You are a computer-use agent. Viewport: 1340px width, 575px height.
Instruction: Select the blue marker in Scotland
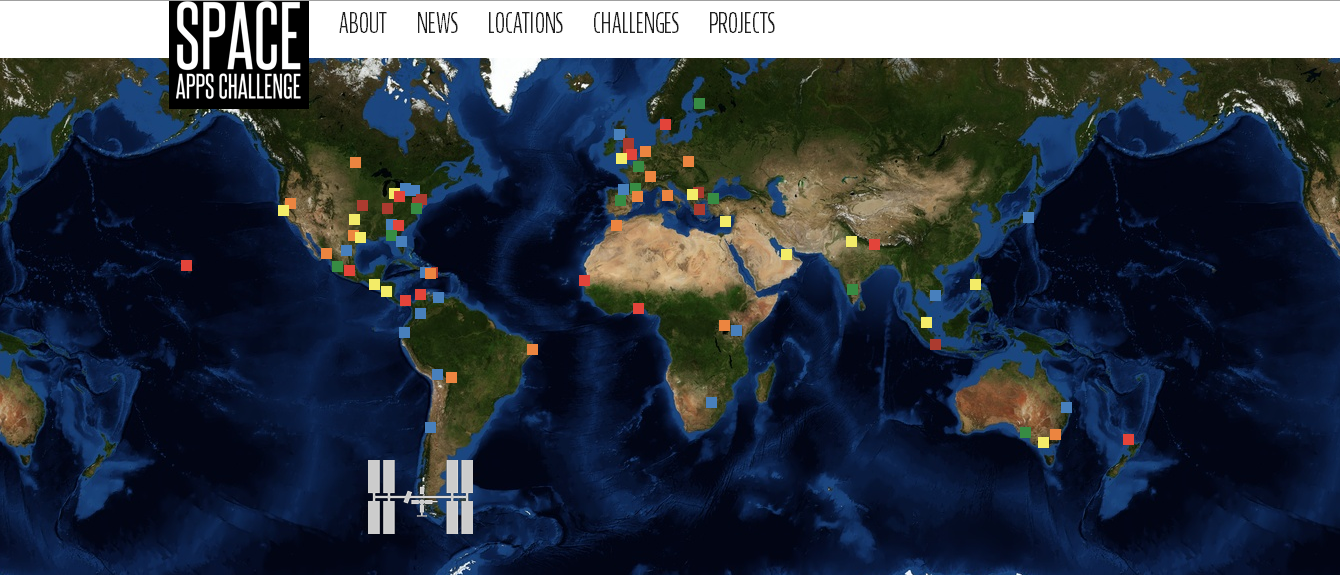(x=619, y=134)
